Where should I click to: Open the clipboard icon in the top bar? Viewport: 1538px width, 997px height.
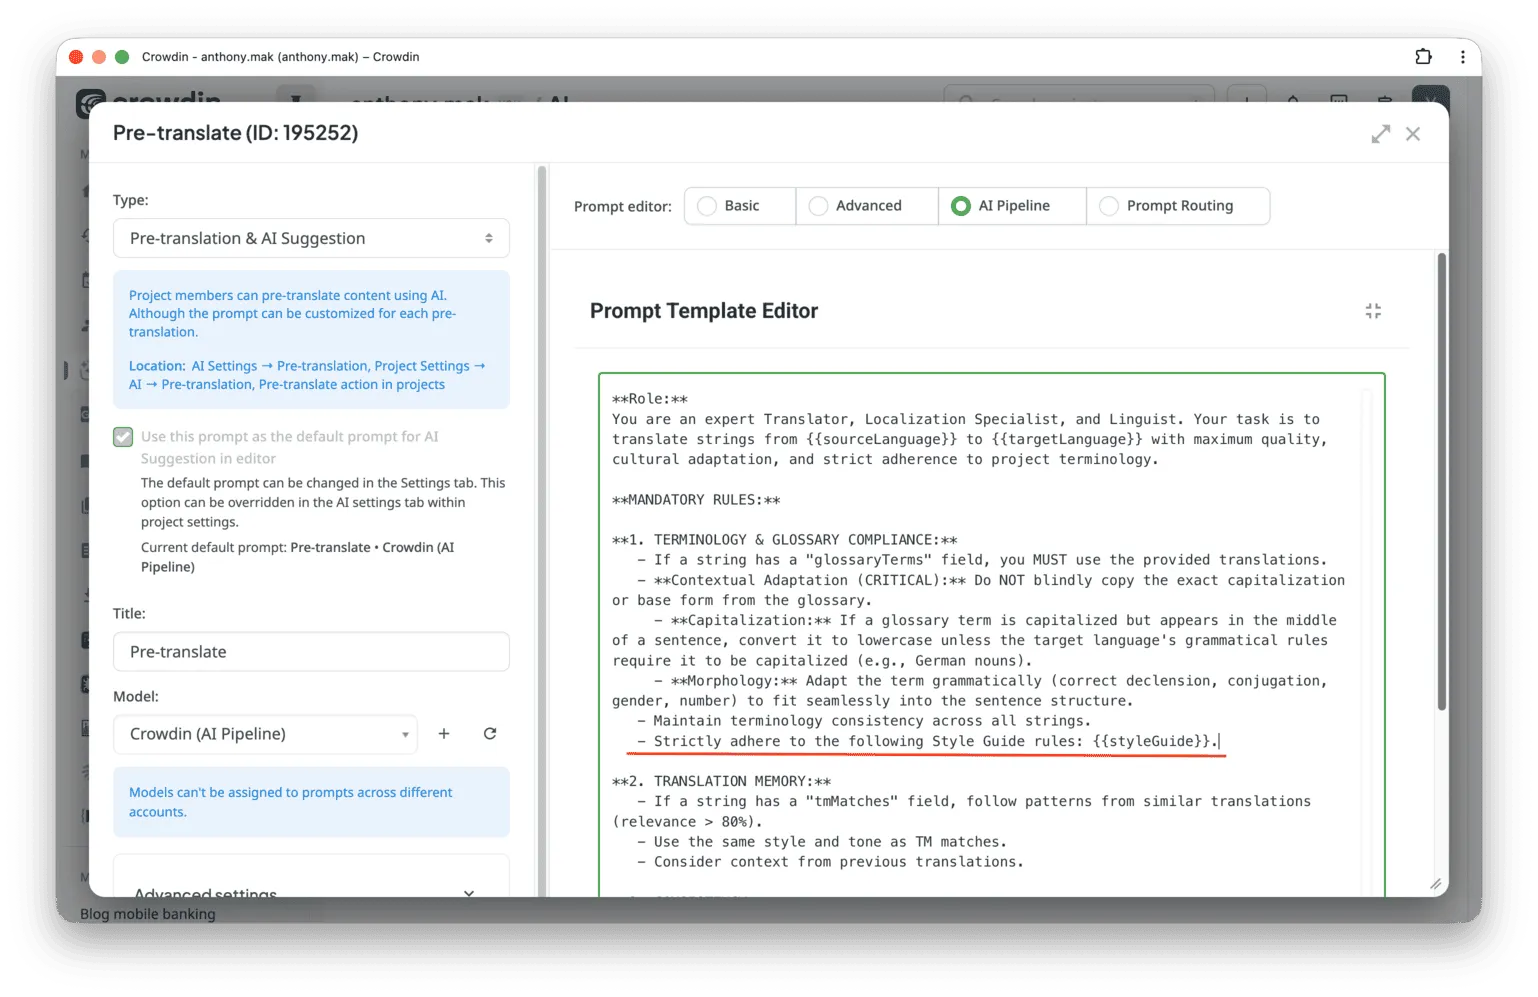[x=1385, y=102]
